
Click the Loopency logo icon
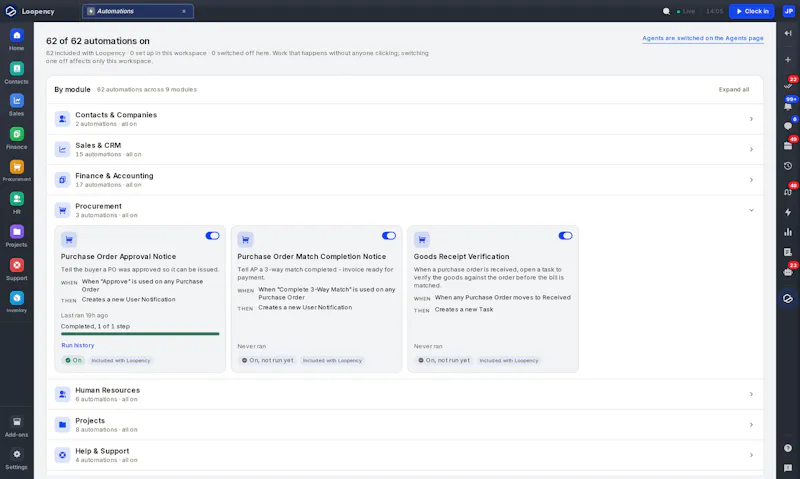(11, 11)
